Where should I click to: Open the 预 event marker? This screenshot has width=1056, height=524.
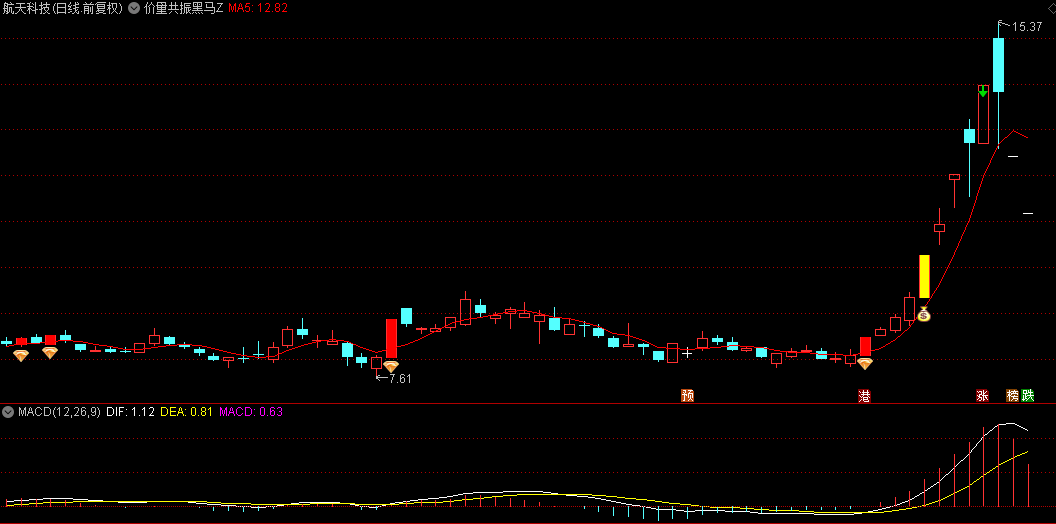point(687,395)
